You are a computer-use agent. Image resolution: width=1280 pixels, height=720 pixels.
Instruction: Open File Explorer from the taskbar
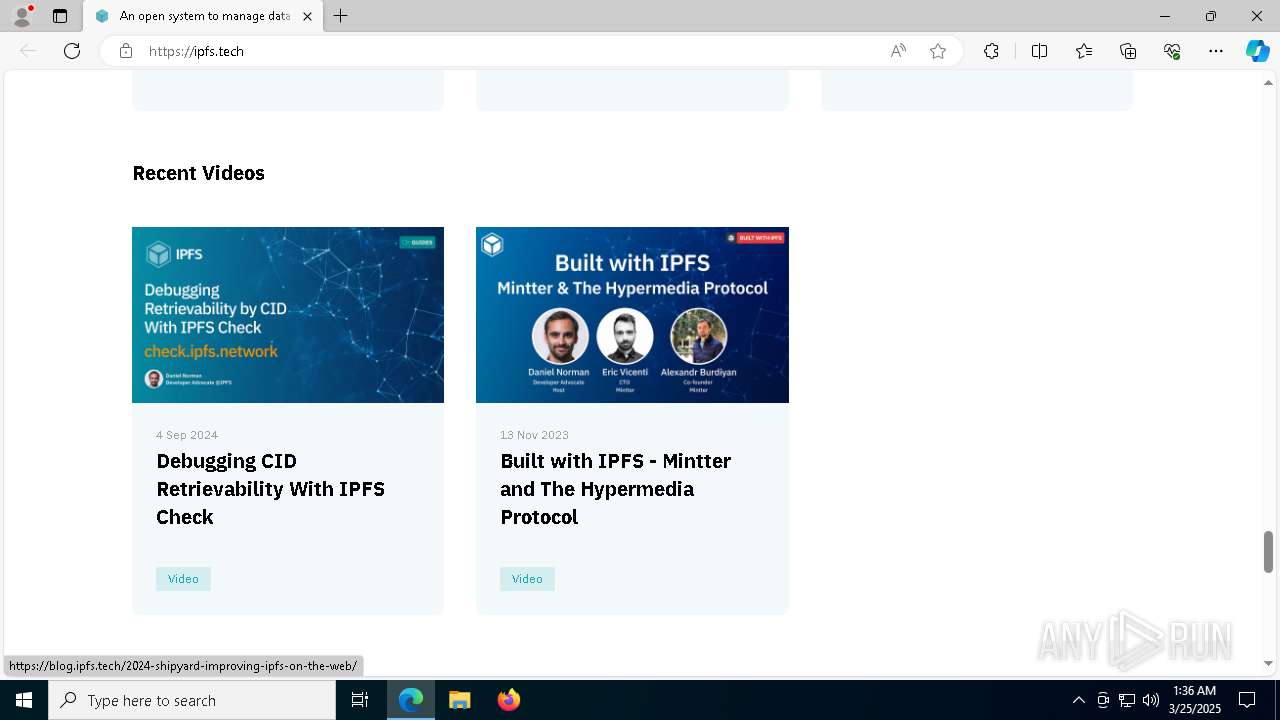[x=459, y=700]
